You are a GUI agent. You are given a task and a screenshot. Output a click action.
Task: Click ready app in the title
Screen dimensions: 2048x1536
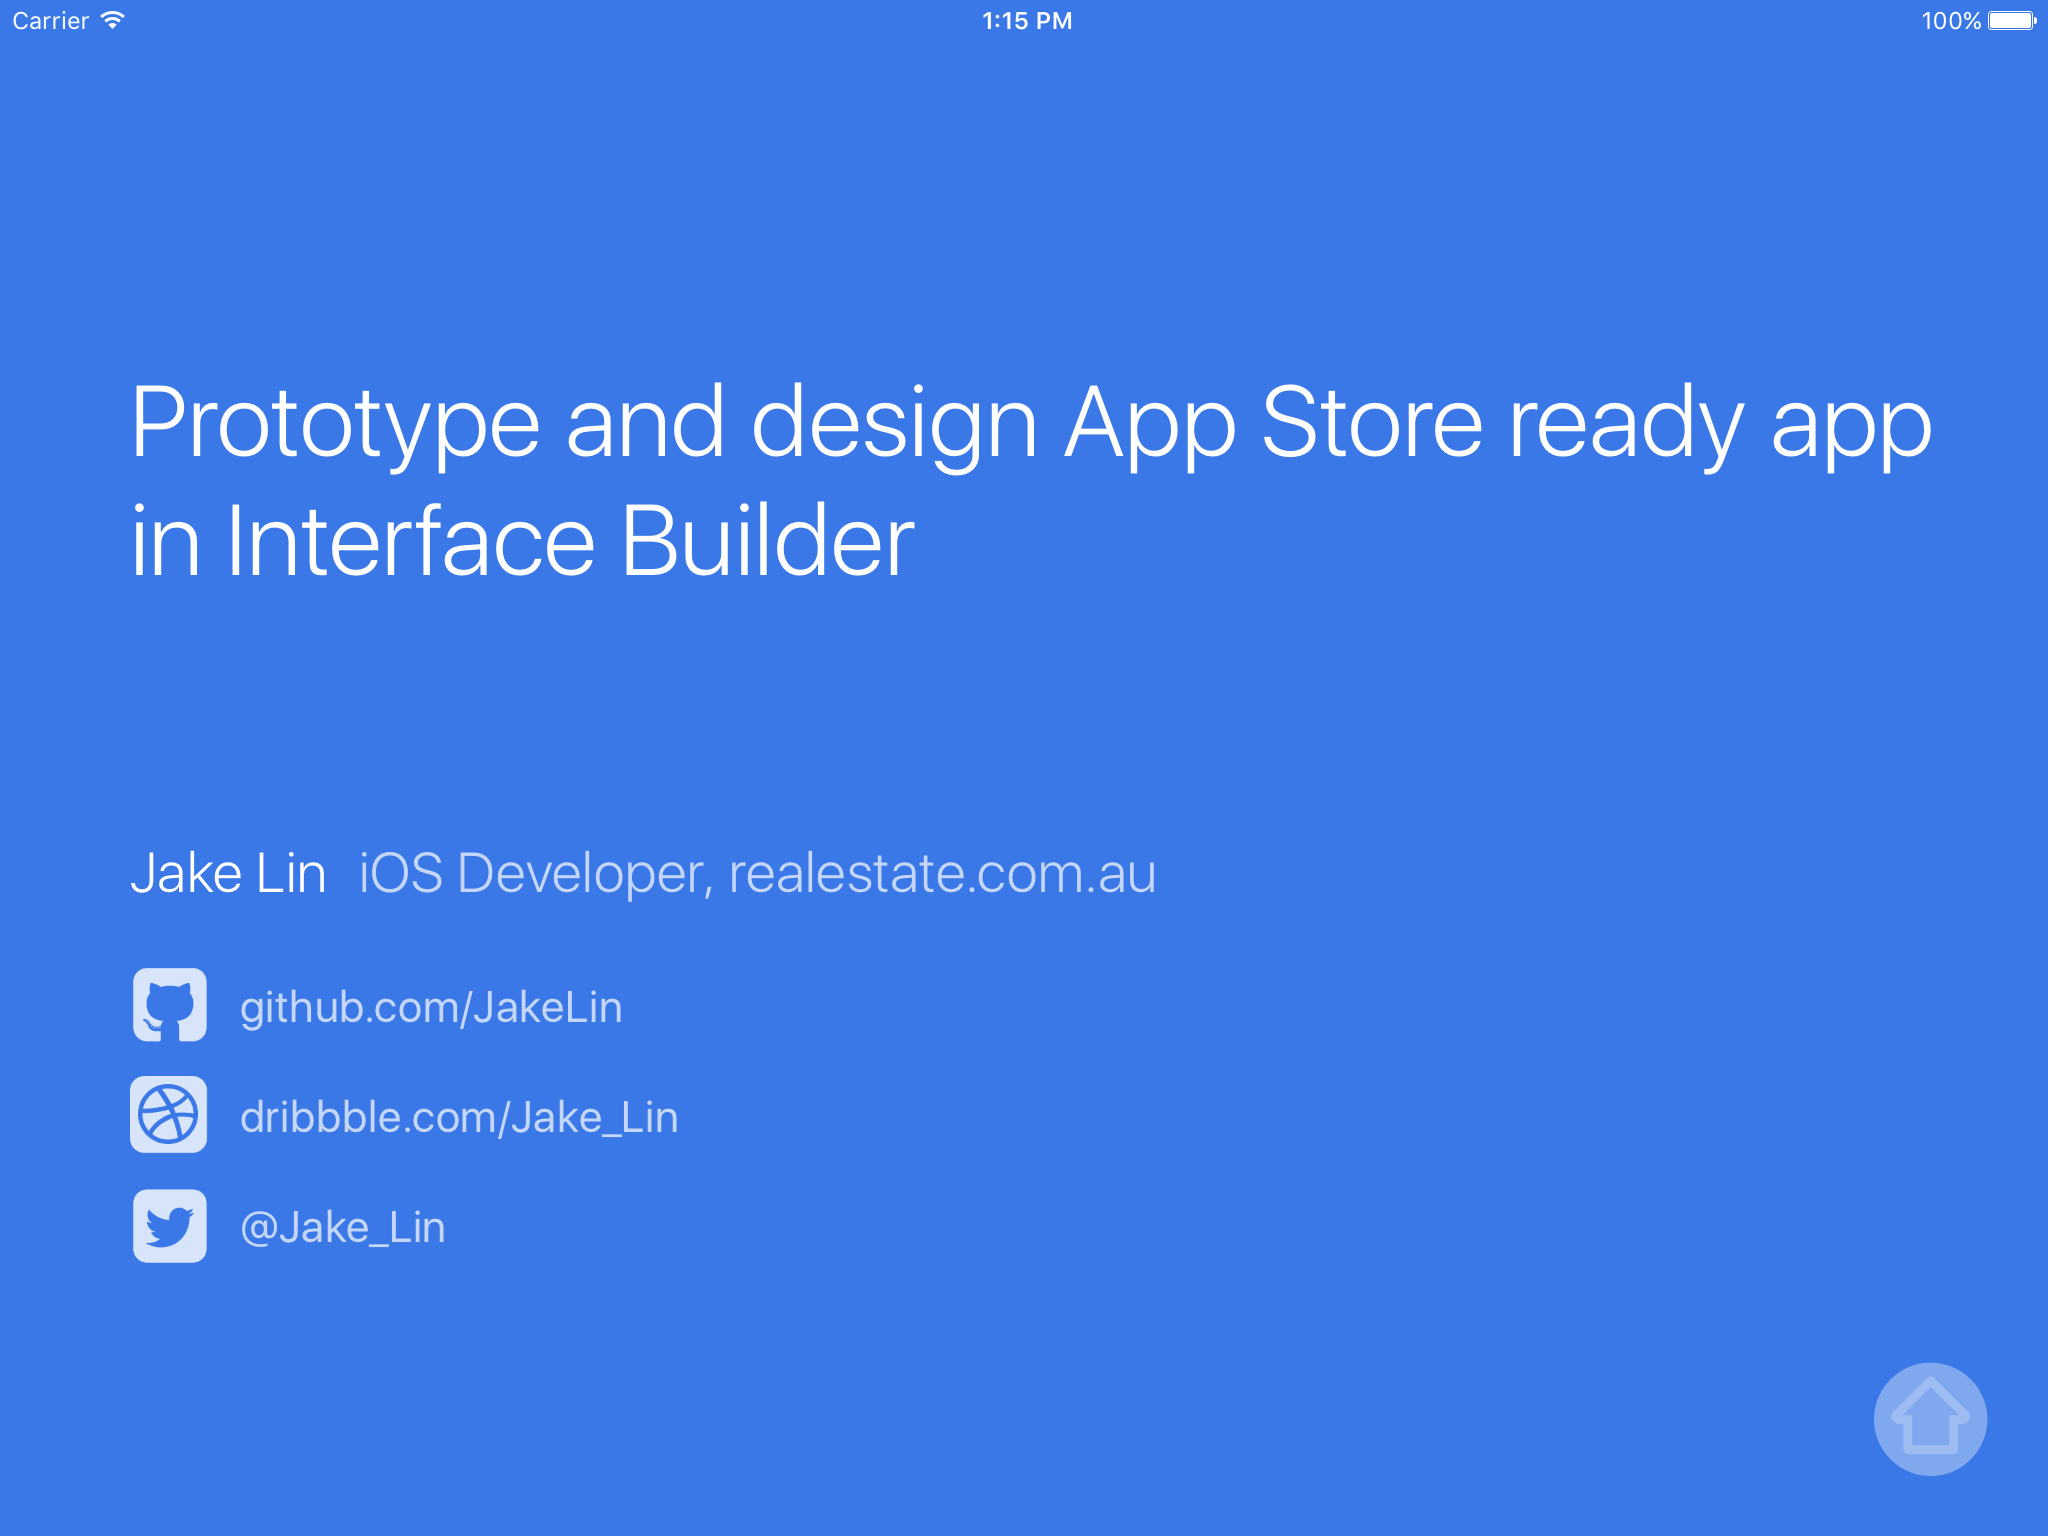pos(1720,423)
